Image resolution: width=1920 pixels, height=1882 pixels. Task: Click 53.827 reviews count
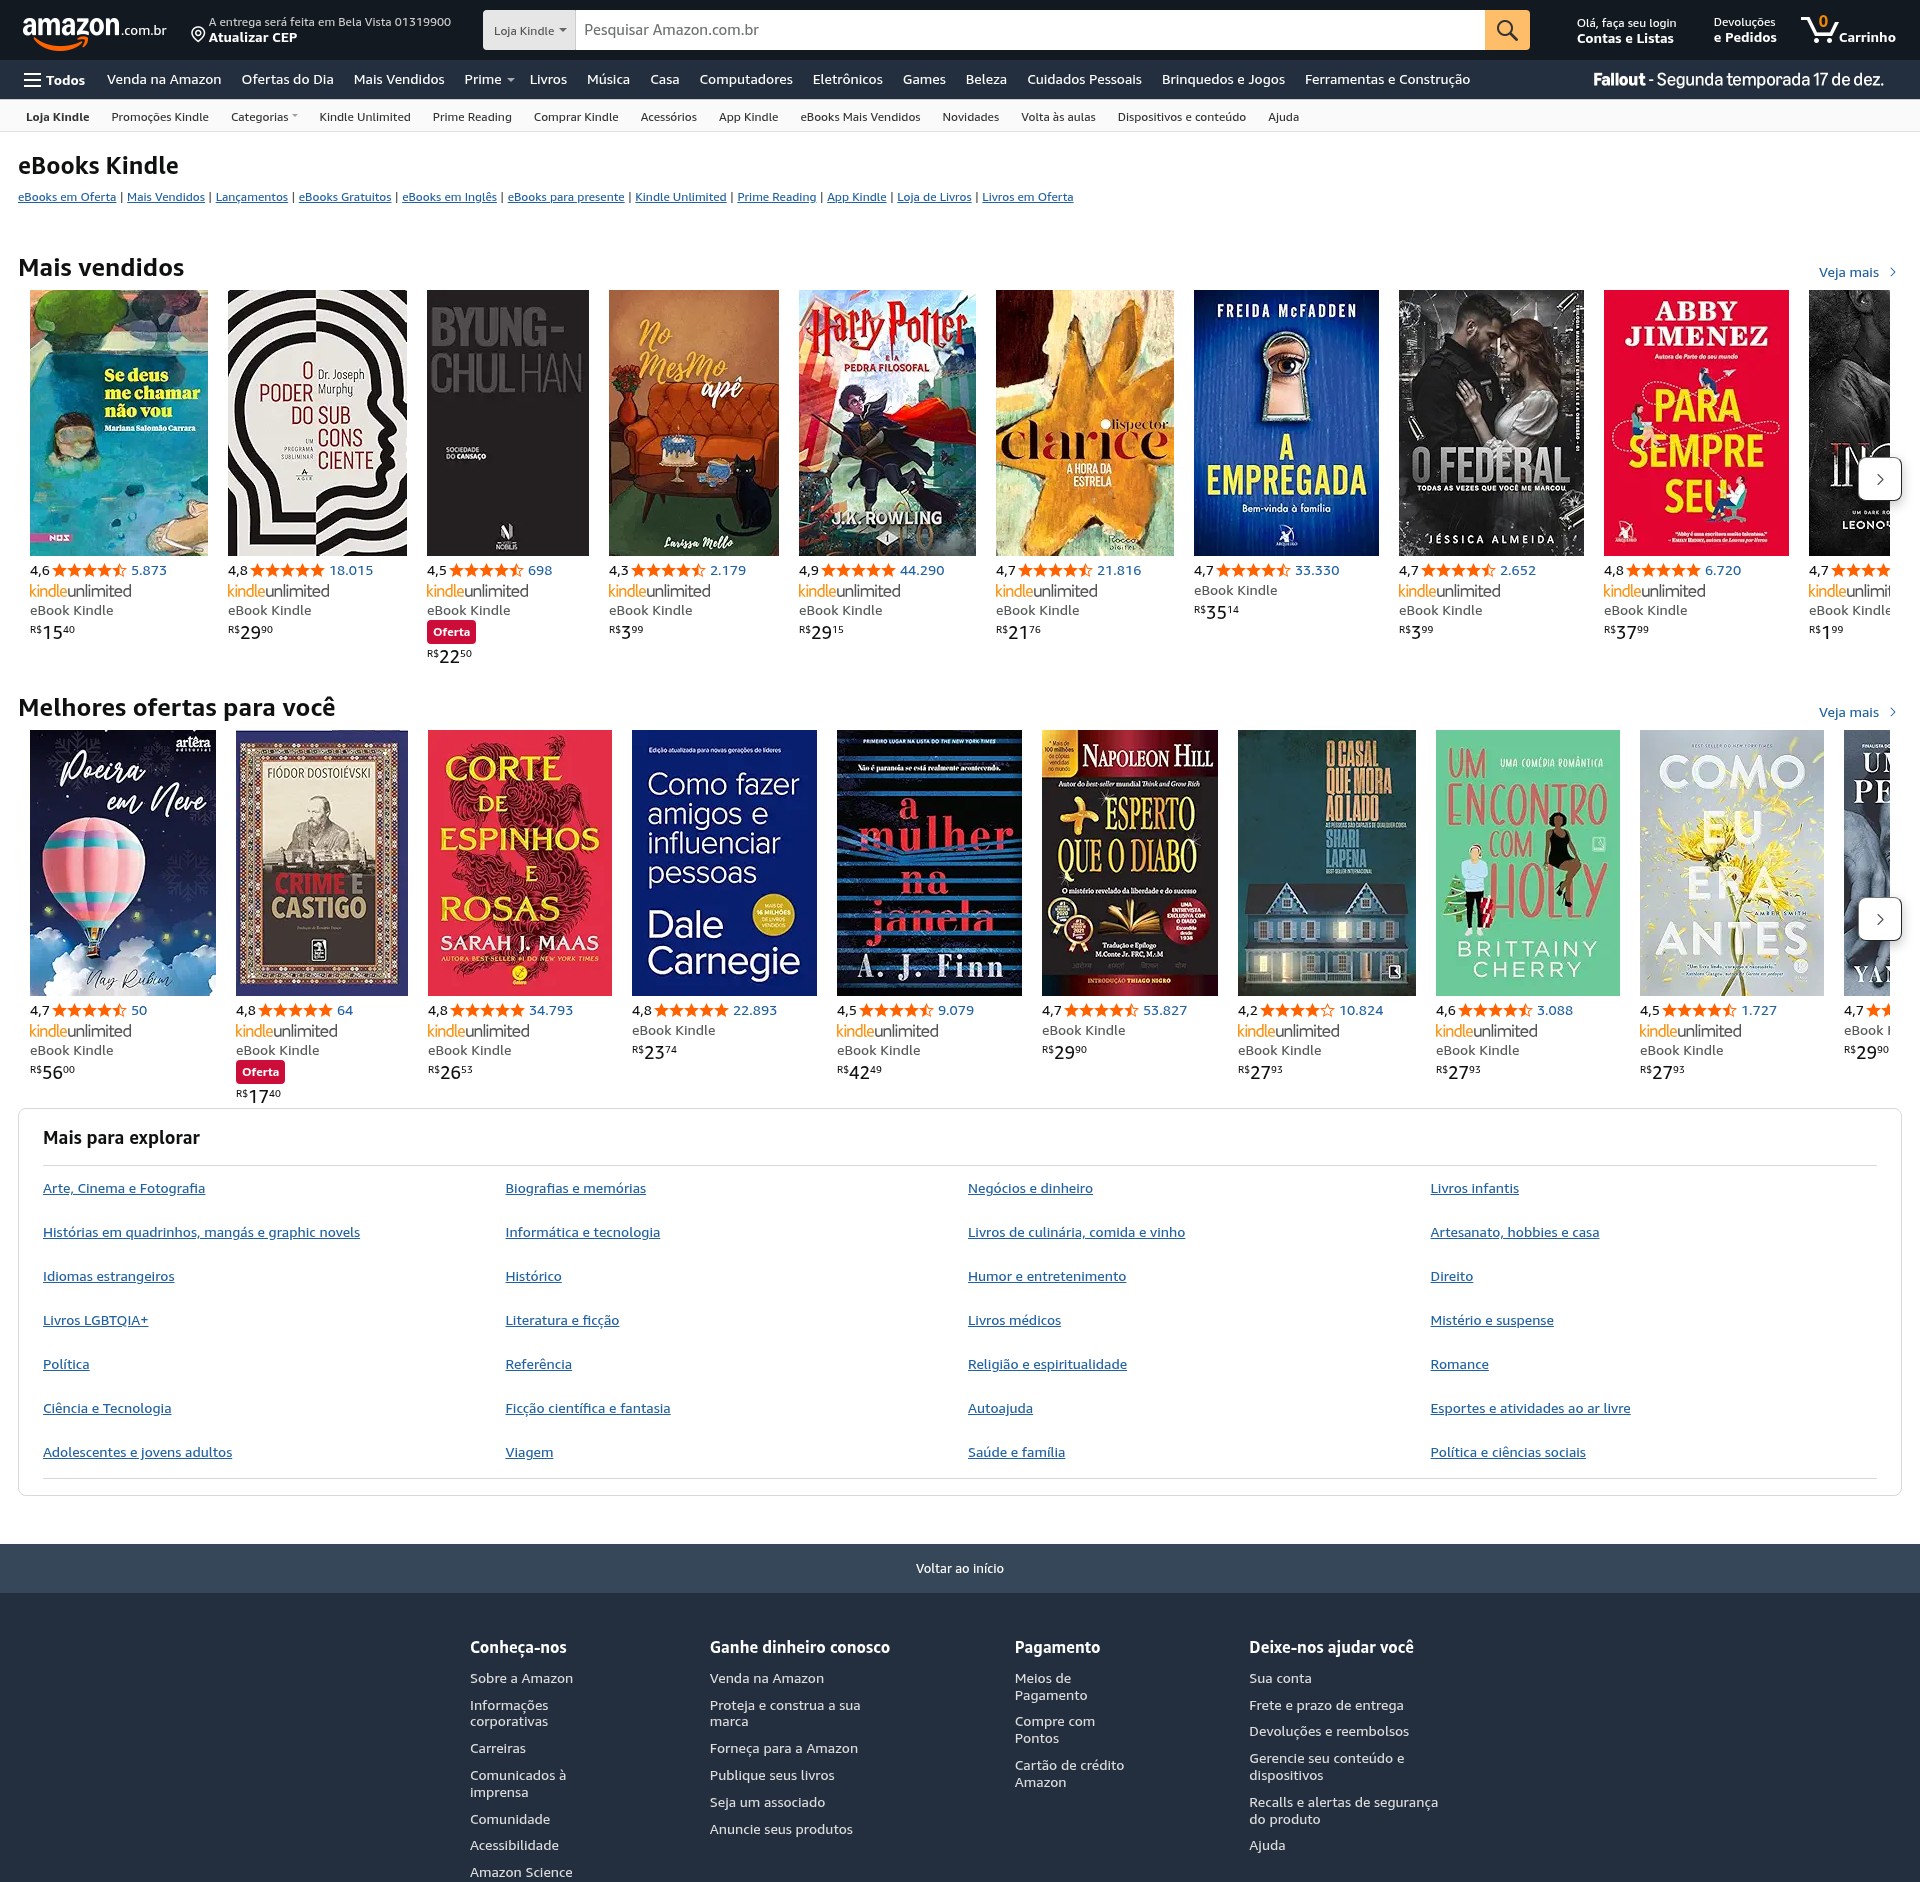(x=1165, y=1011)
